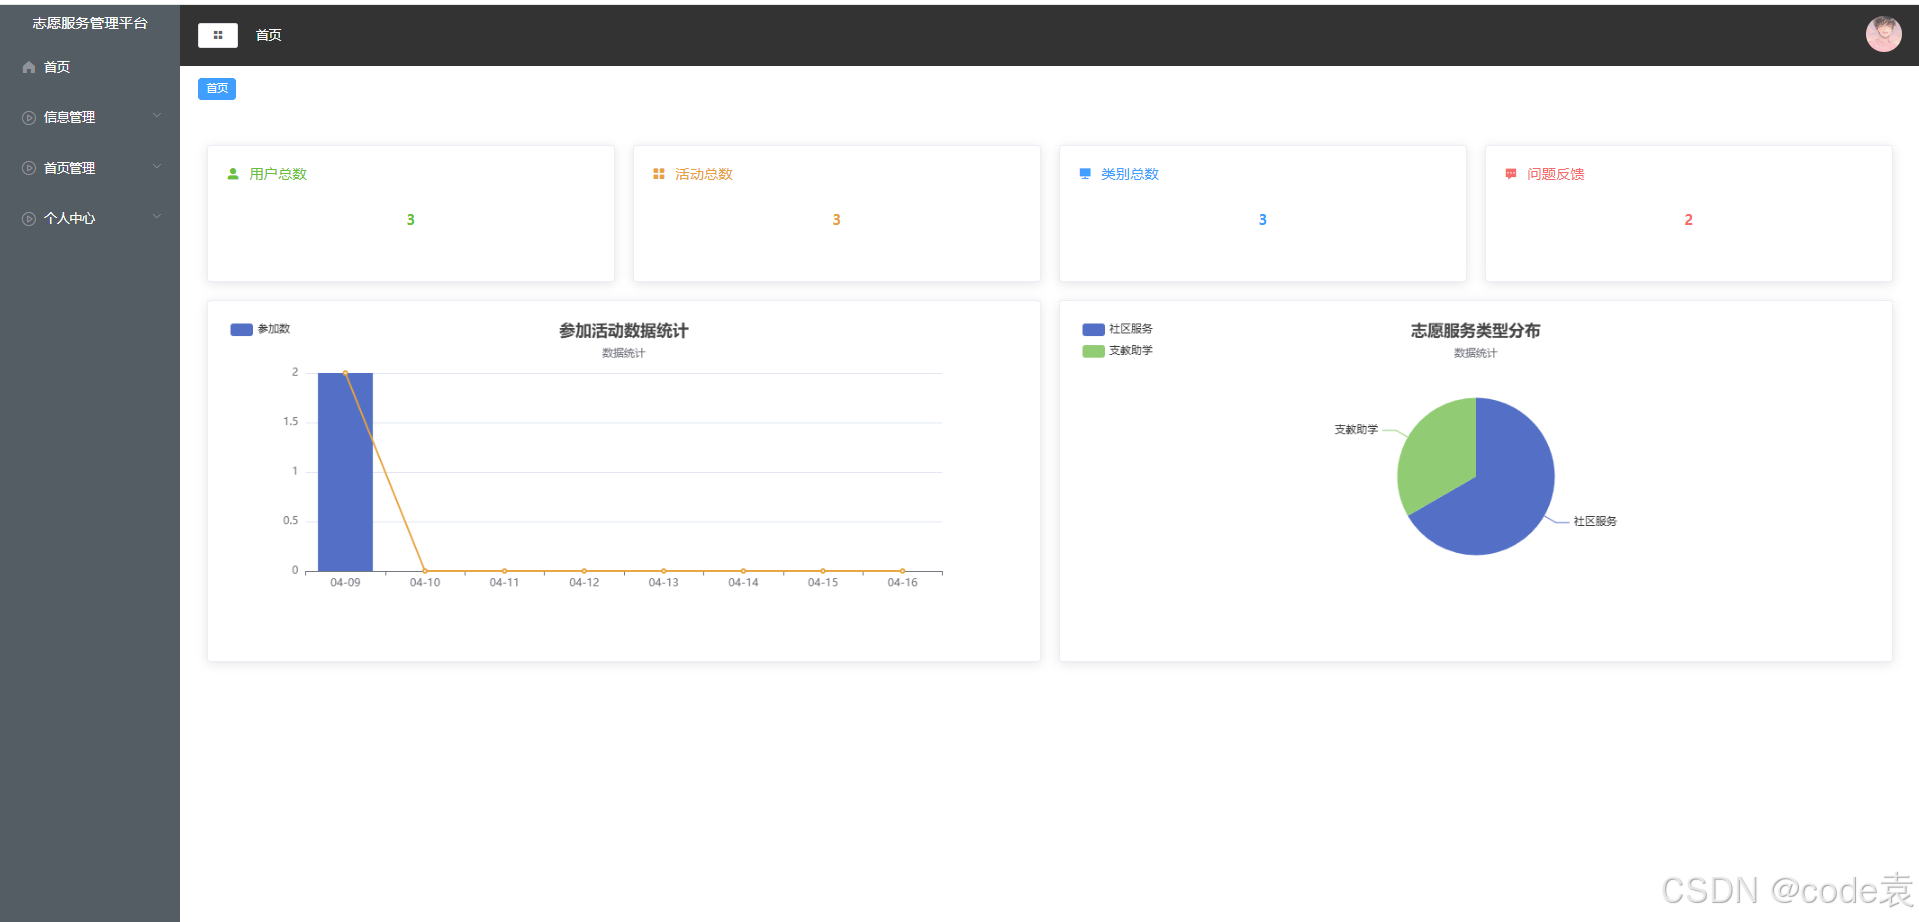Toggle the green 支教助学 legend swatch

tap(1093, 351)
